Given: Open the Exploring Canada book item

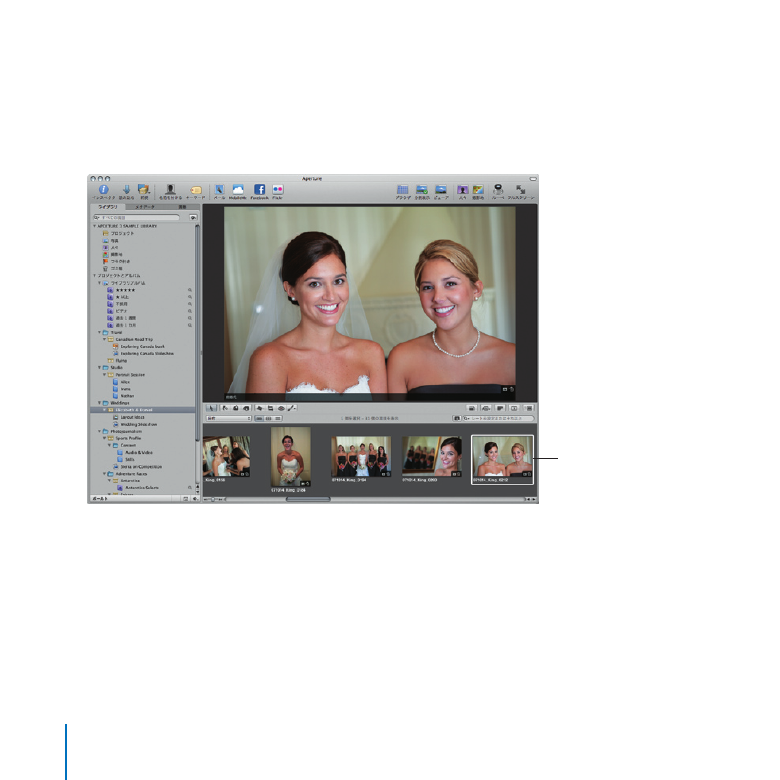Looking at the screenshot, I should pyautogui.click(x=138, y=346).
